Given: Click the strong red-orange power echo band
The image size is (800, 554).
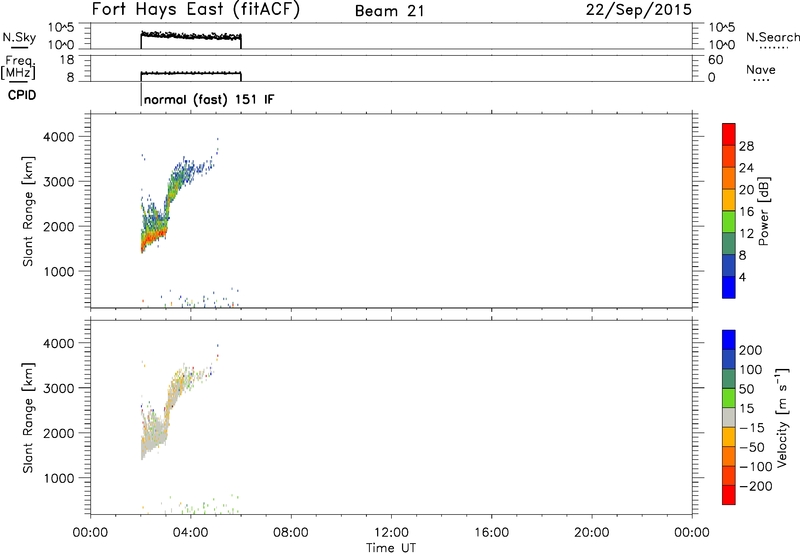Looking at the screenshot, I should (152, 238).
